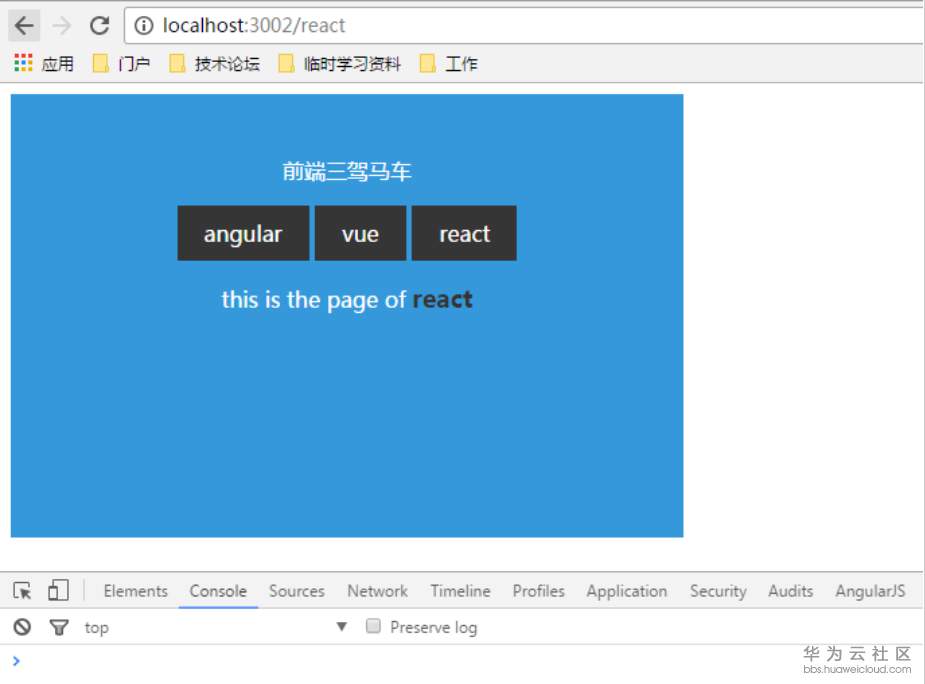Viewport: 925px width, 684px height.
Task: Open the Sources tab
Action: pyautogui.click(x=297, y=591)
